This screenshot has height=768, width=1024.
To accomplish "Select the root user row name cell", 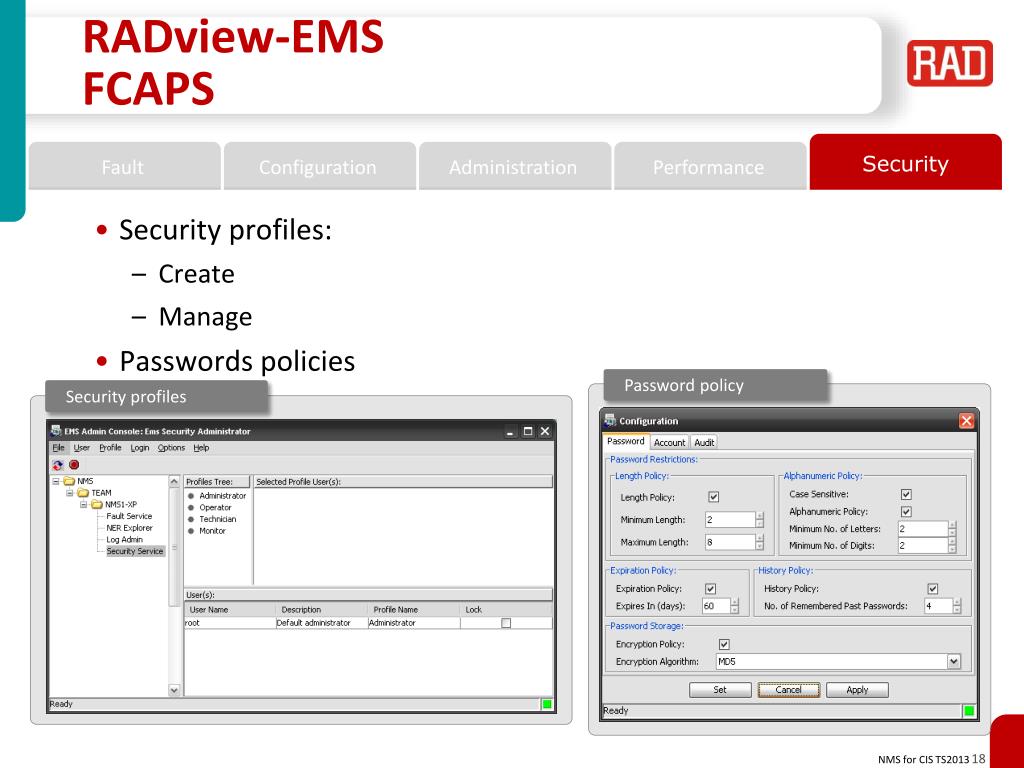I will [231, 623].
